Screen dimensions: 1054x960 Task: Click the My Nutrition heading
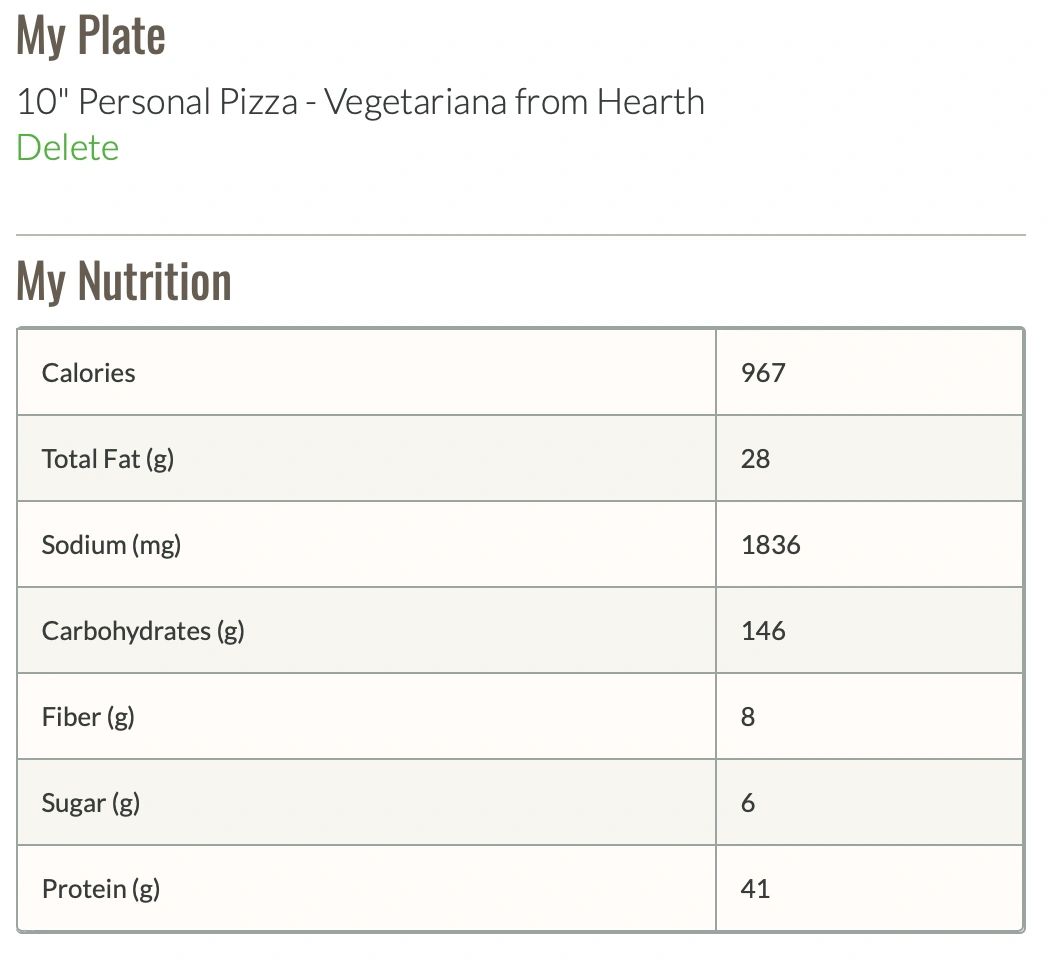[x=124, y=281]
